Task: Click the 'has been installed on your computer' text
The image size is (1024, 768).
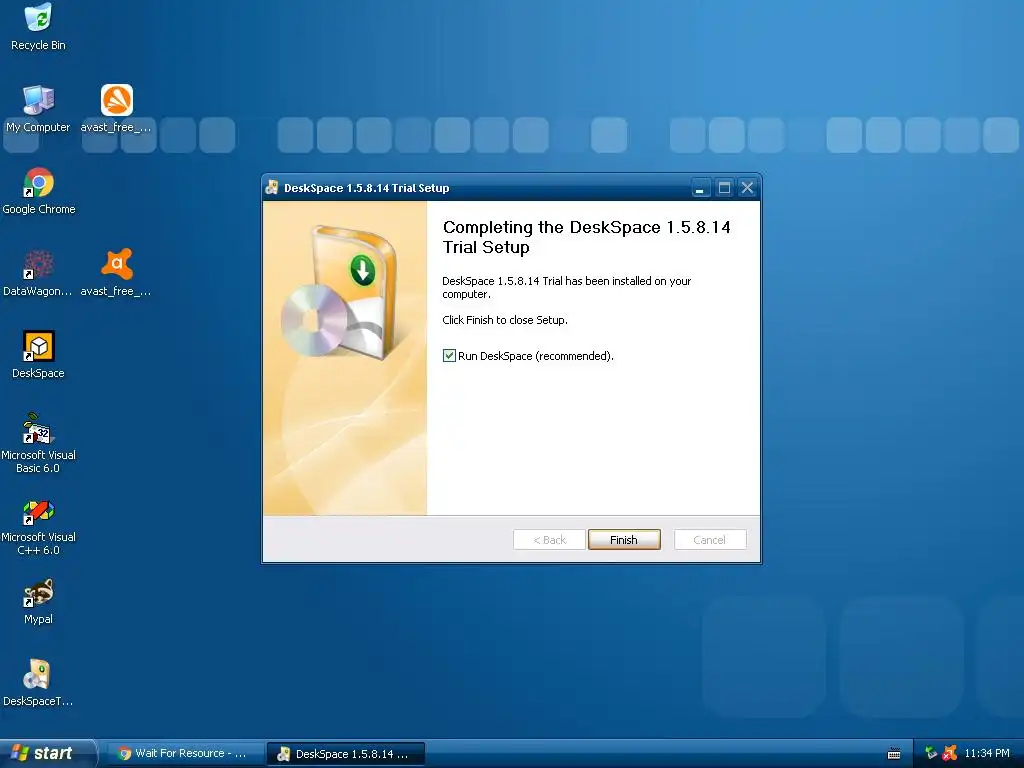Action: point(566,287)
